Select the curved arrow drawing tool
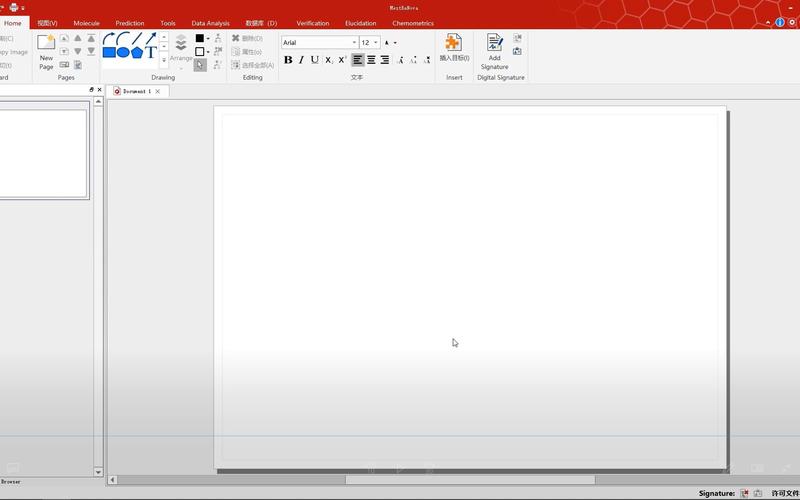This screenshot has height=500, width=800. coord(109,38)
